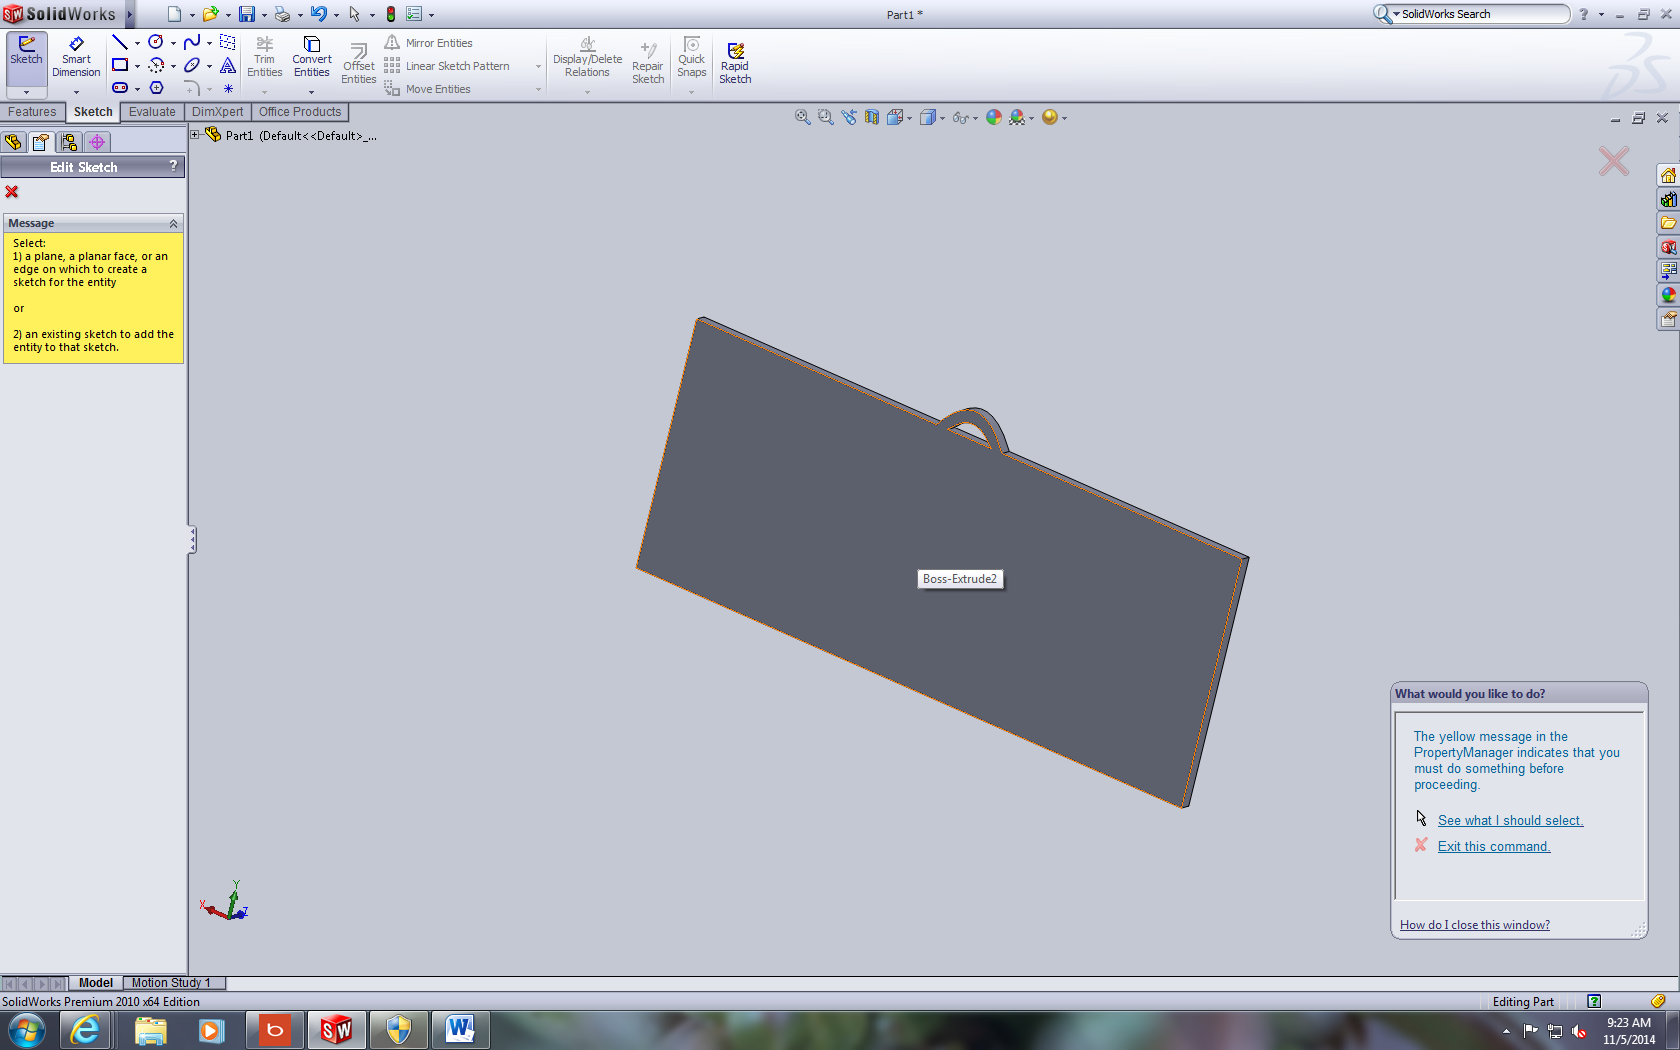The image size is (1680, 1050).
Task: Click Repair Sketch tool
Action: [648, 64]
